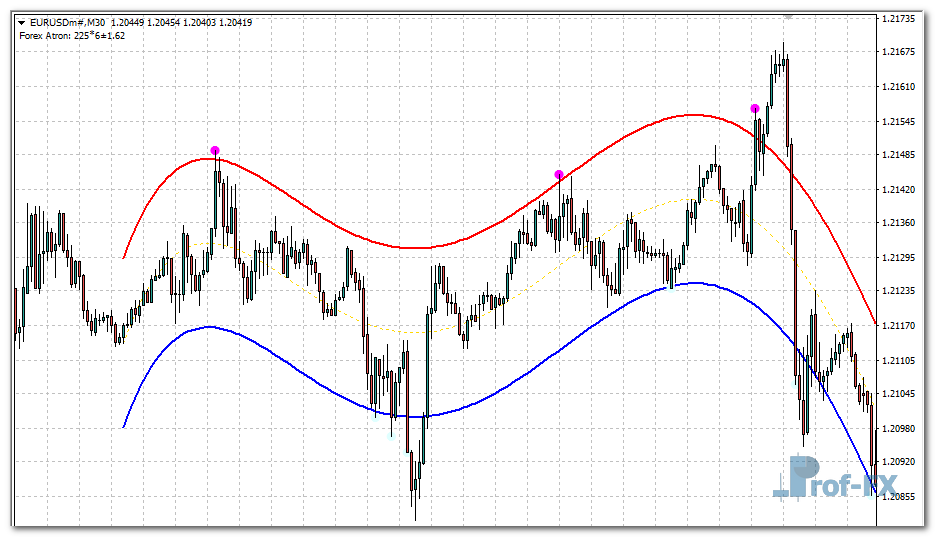
Task: Select the blue lower band line
Action: 300,367
